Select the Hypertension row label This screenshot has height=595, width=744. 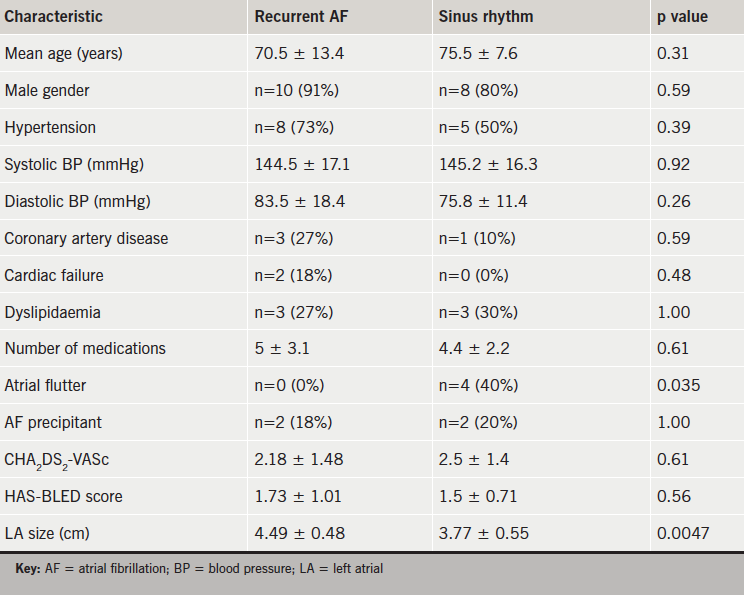[50, 127]
